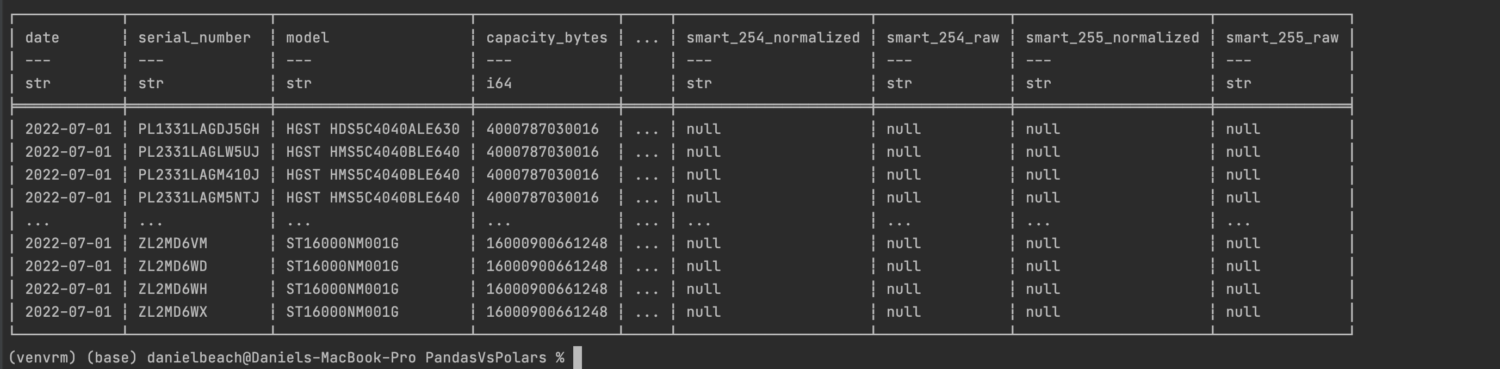The height and width of the screenshot is (369, 1500).
Task: Select serial number PL1331LAGDJ5GH
Action: (199, 129)
